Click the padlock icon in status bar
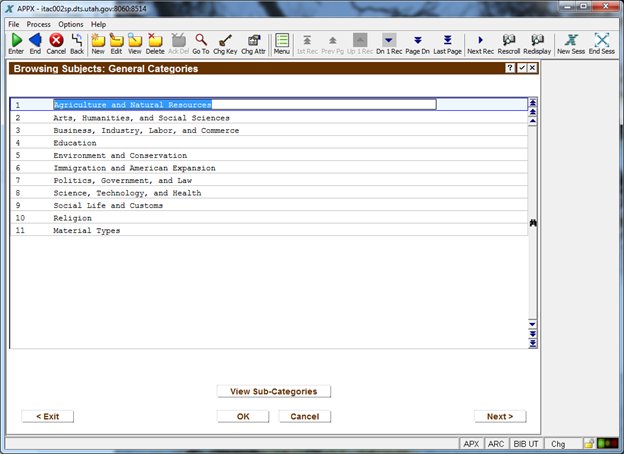This screenshot has width=624, height=454. pyautogui.click(x=589, y=443)
